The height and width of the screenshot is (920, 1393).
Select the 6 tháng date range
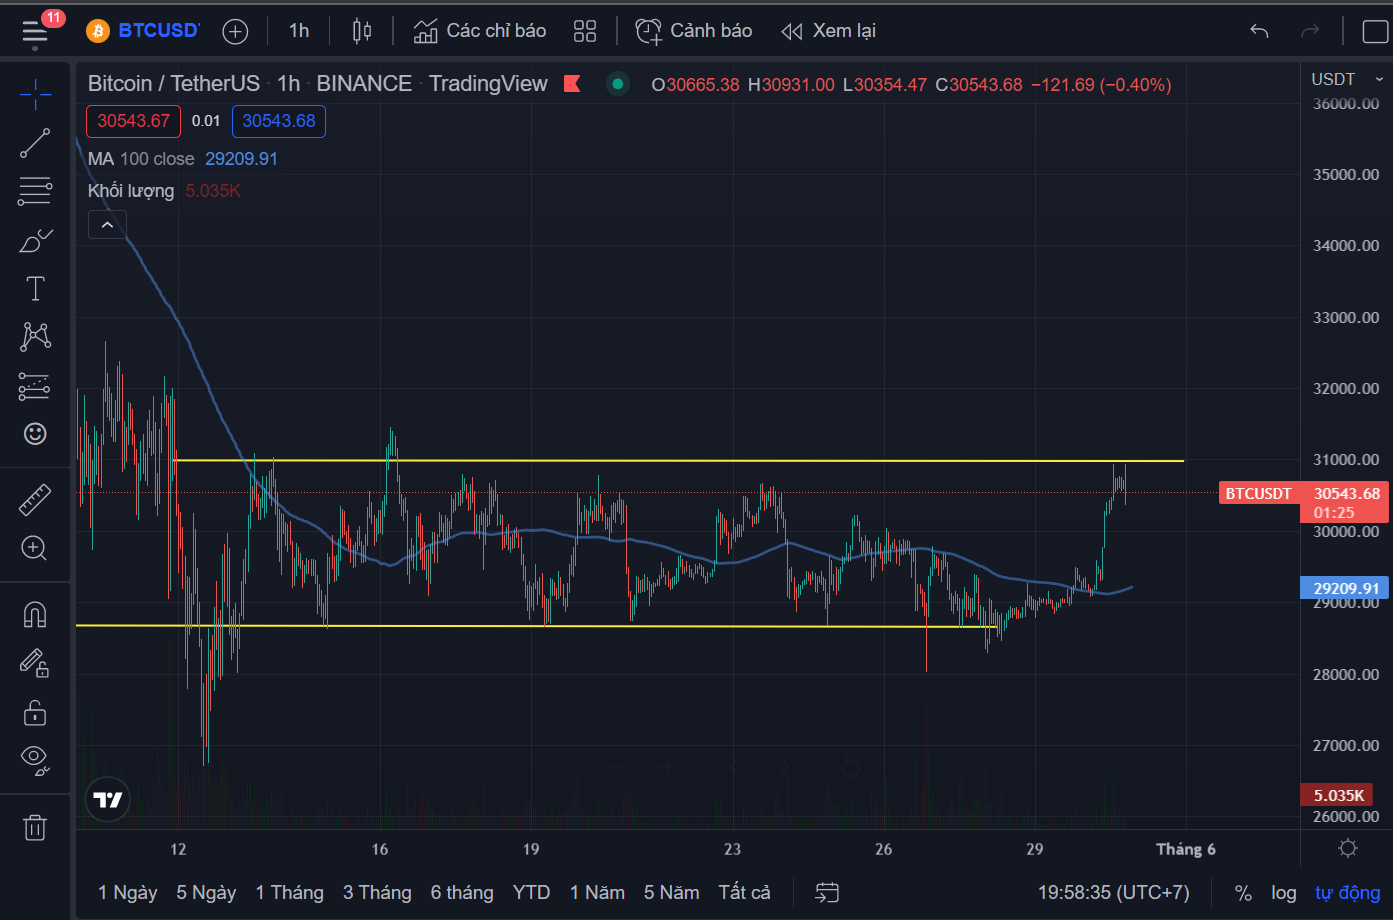click(462, 892)
